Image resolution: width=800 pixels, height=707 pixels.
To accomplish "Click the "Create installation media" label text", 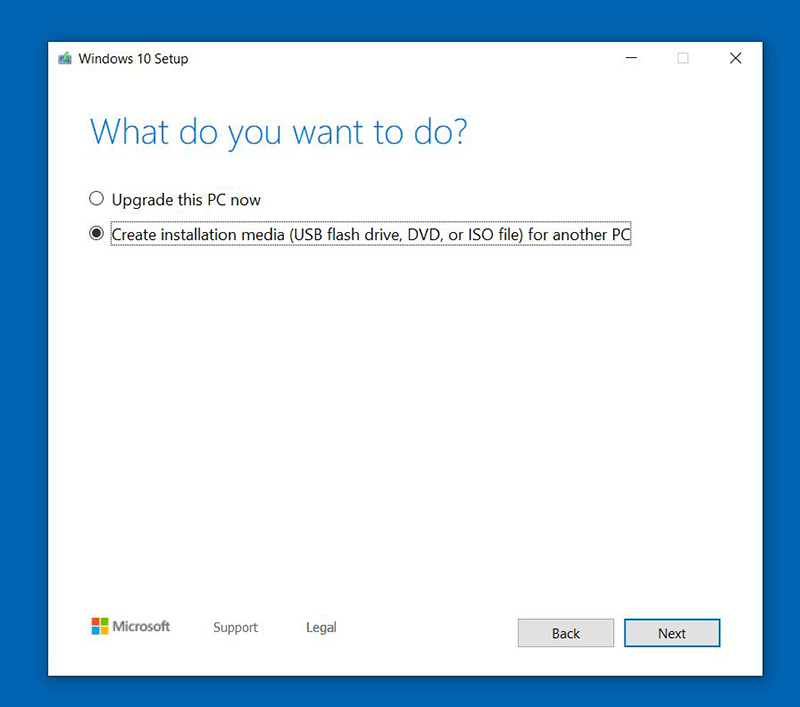I will 370,233.
